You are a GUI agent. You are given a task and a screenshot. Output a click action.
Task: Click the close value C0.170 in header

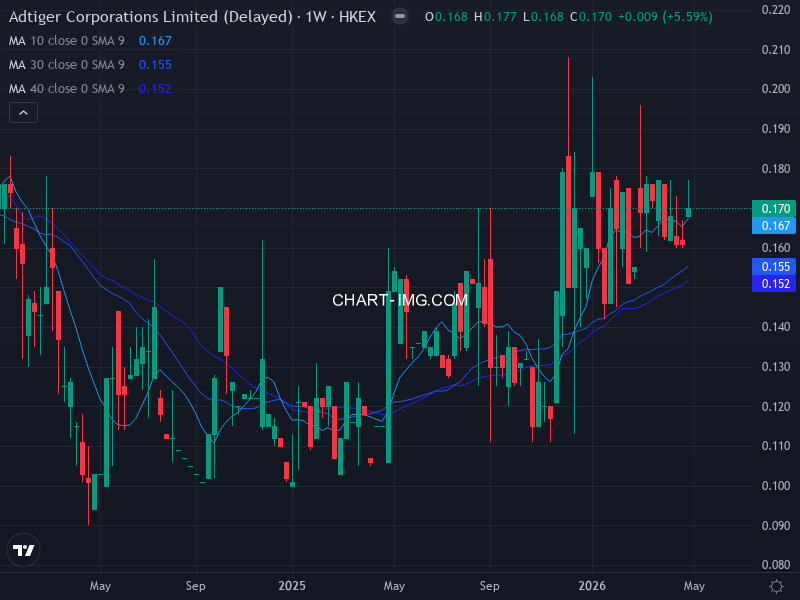(591, 17)
